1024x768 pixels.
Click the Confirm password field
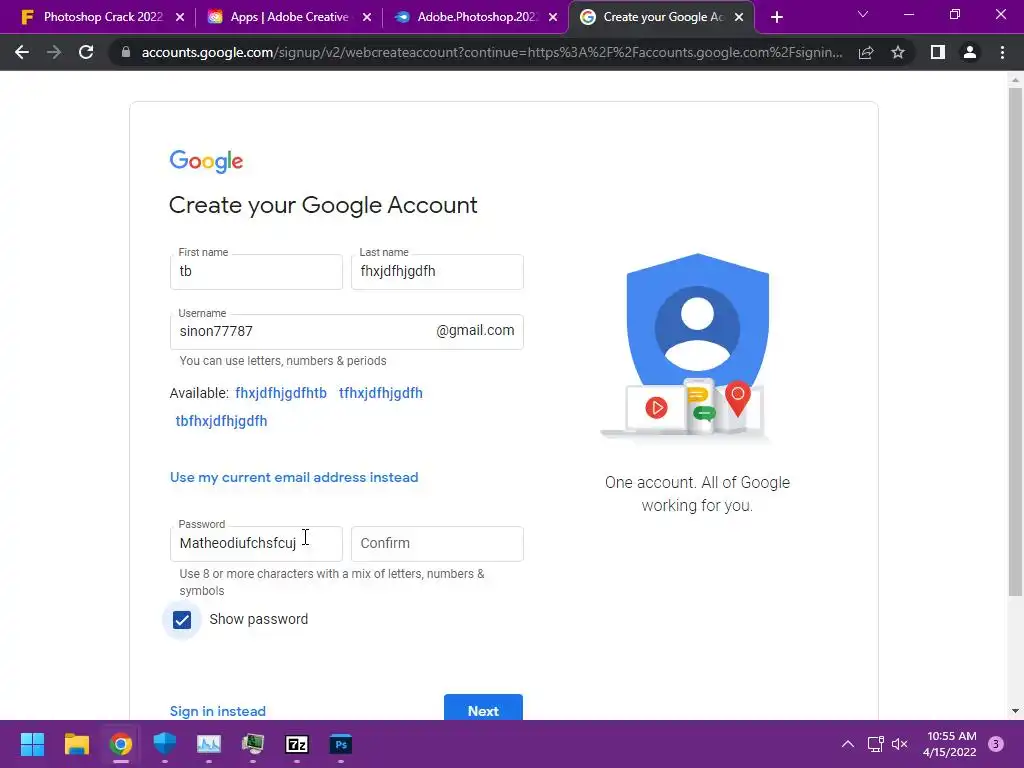pyautogui.click(x=437, y=543)
